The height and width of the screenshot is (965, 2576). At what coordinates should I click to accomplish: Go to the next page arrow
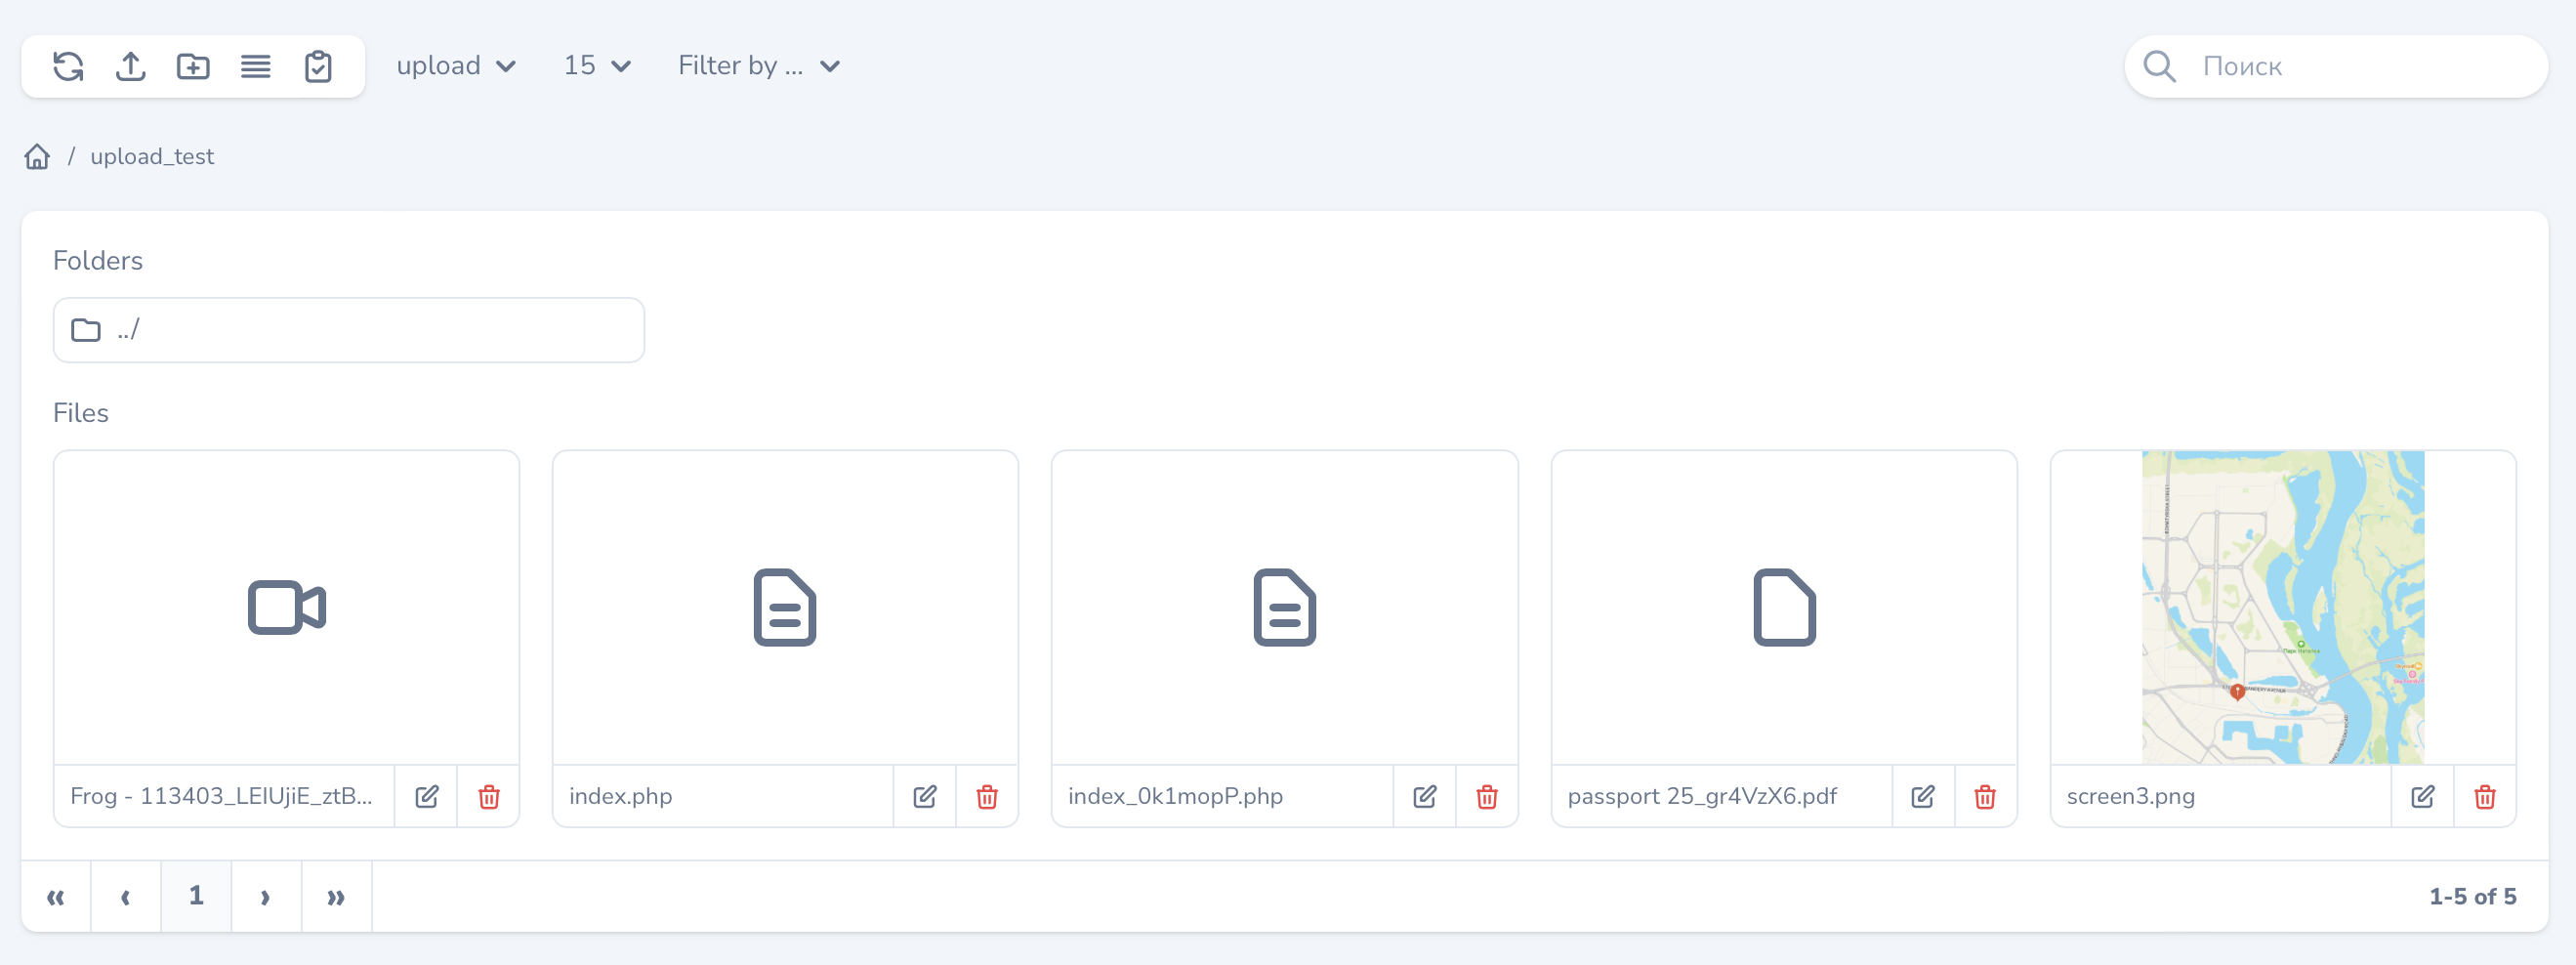(x=266, y=897)
